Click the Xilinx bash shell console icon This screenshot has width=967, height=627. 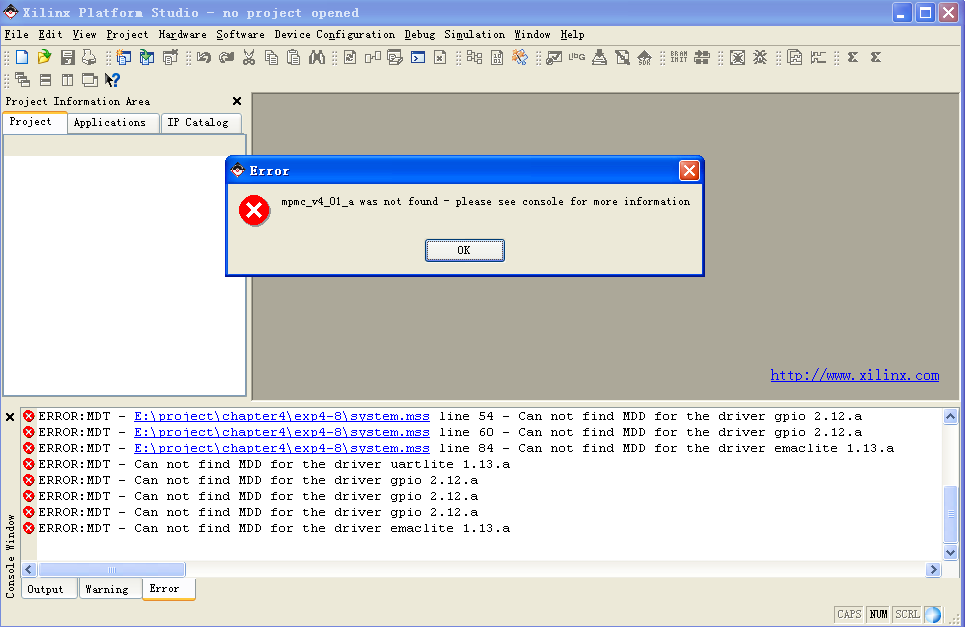point(418,57)
